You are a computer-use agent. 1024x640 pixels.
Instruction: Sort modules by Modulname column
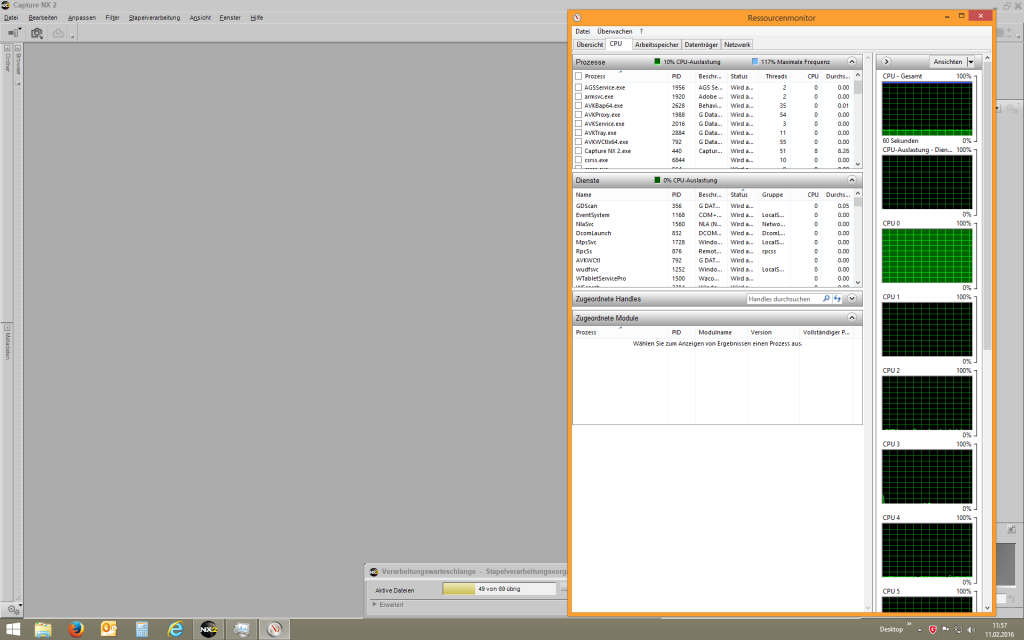point(715,332)
